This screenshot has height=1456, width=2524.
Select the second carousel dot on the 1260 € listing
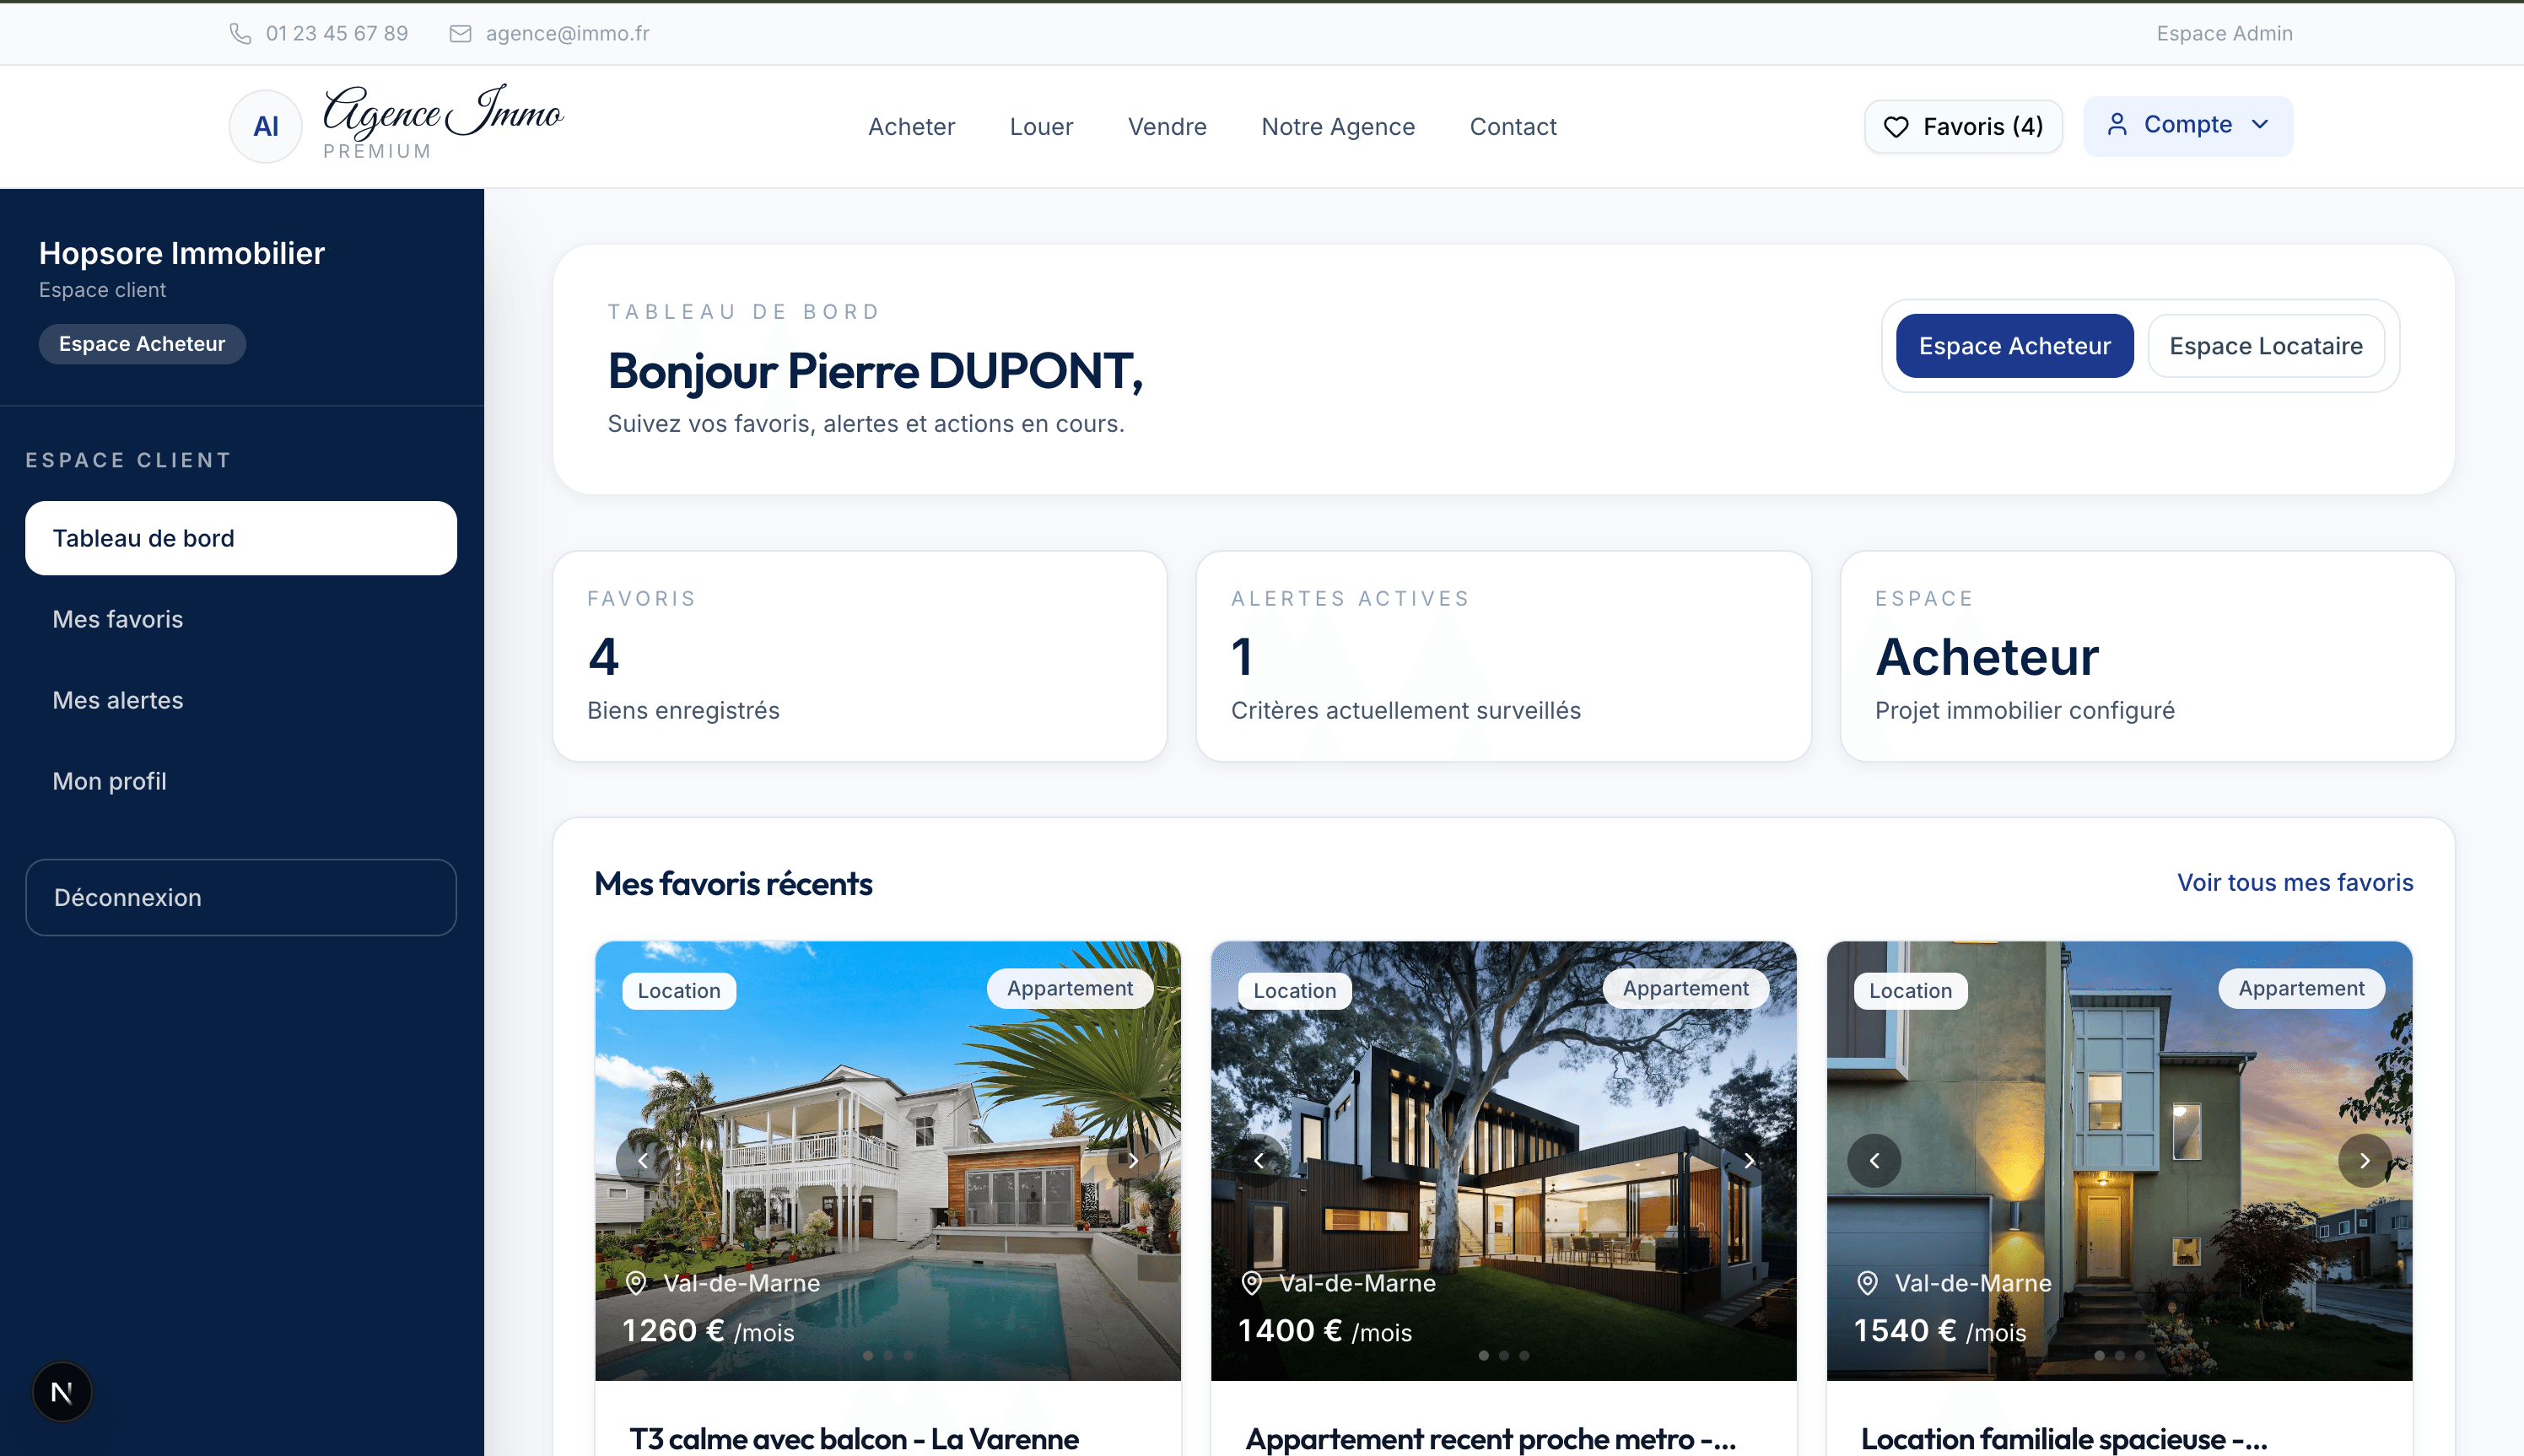[888, 1356]
